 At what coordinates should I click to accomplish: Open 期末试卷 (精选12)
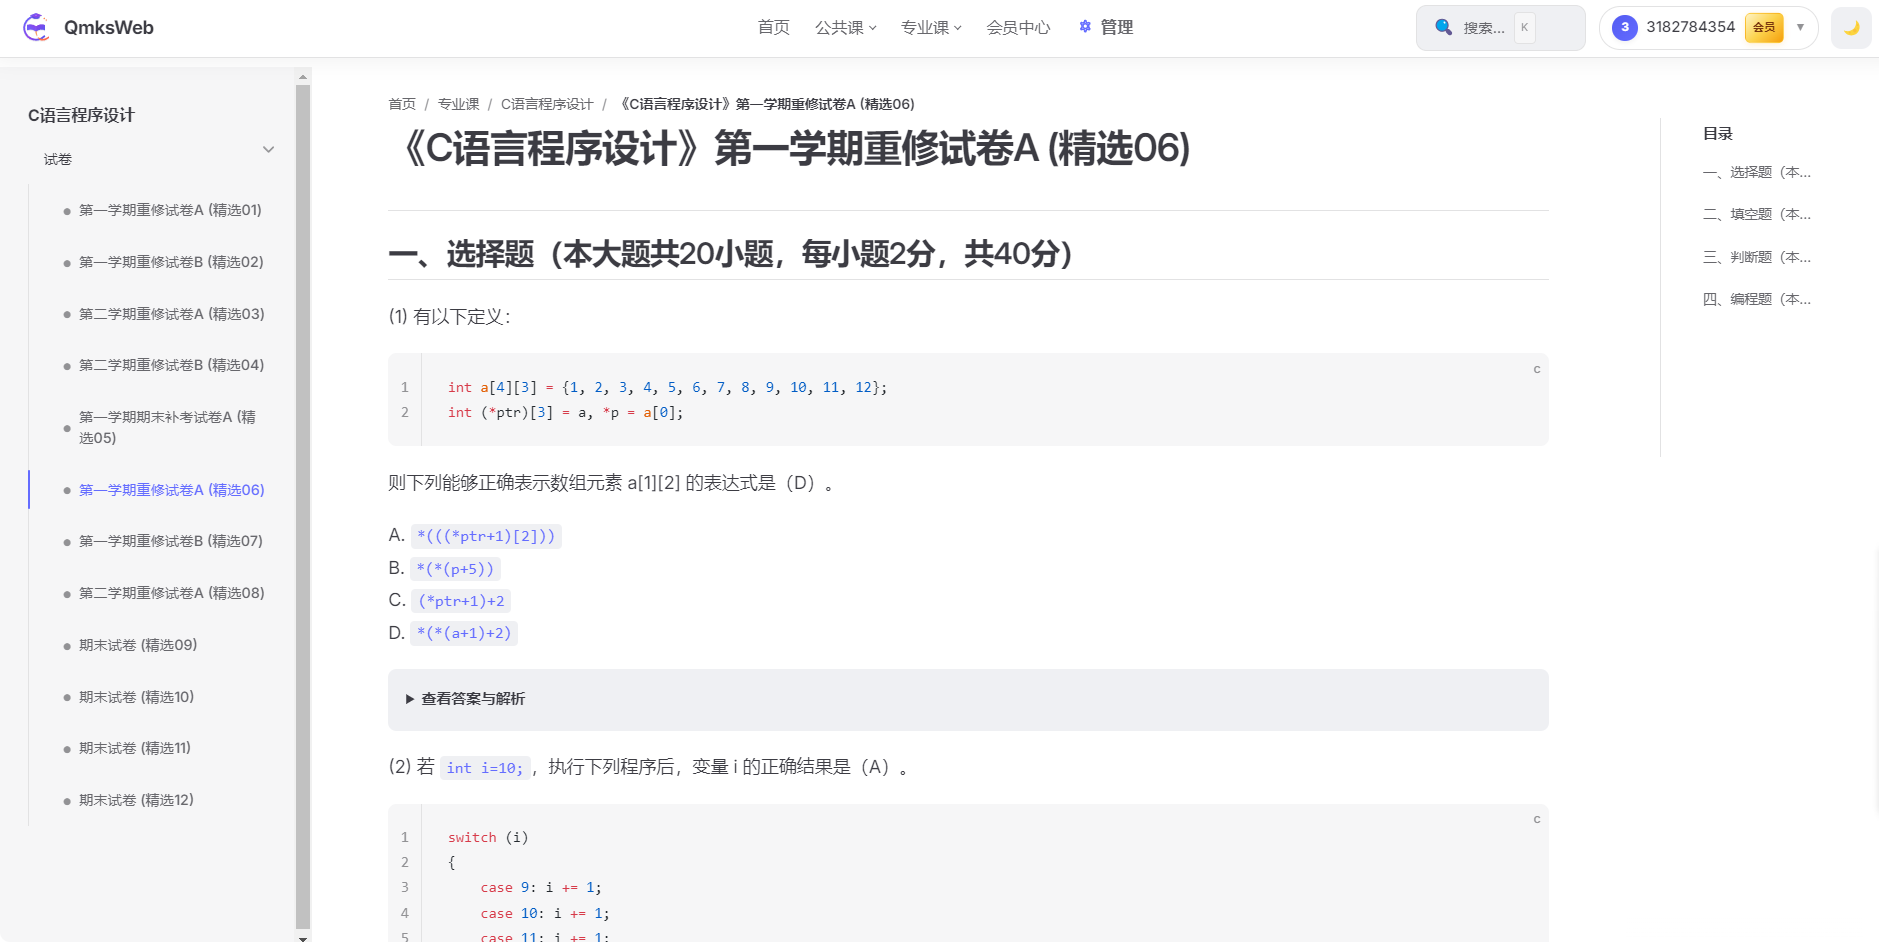pos(137,800)
